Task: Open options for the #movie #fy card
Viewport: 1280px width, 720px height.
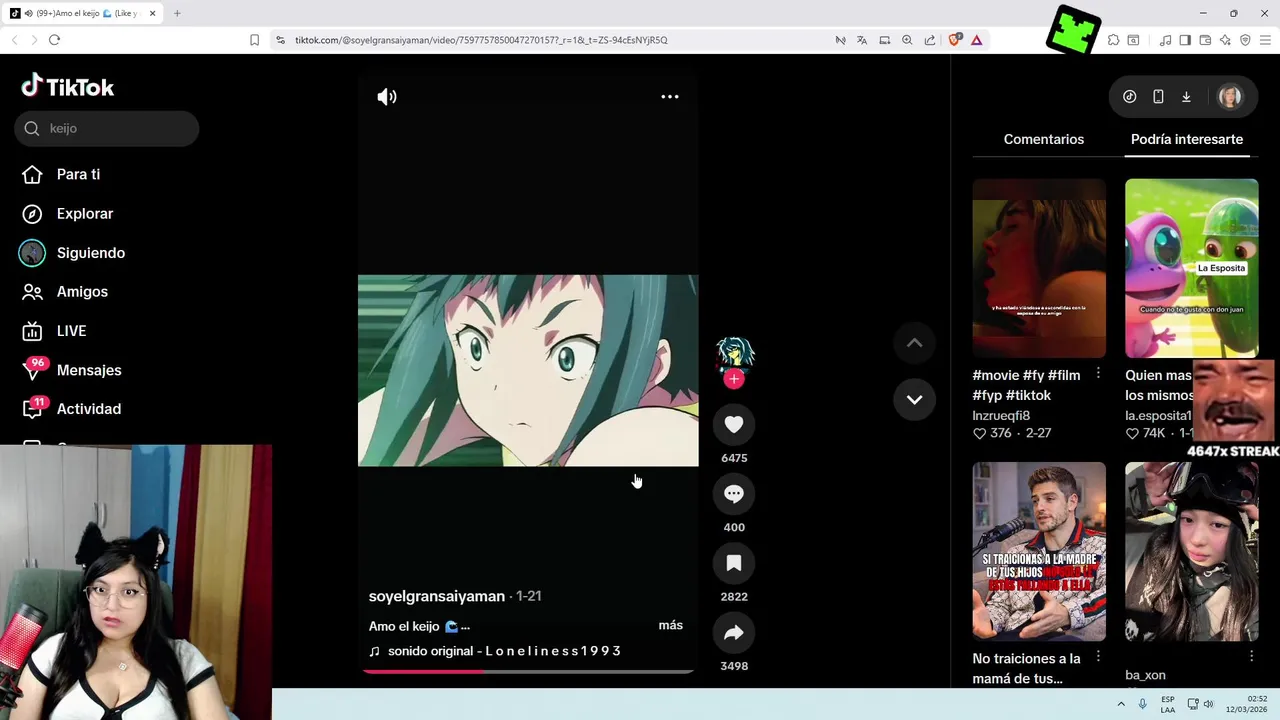Action: pos(1098,373)
